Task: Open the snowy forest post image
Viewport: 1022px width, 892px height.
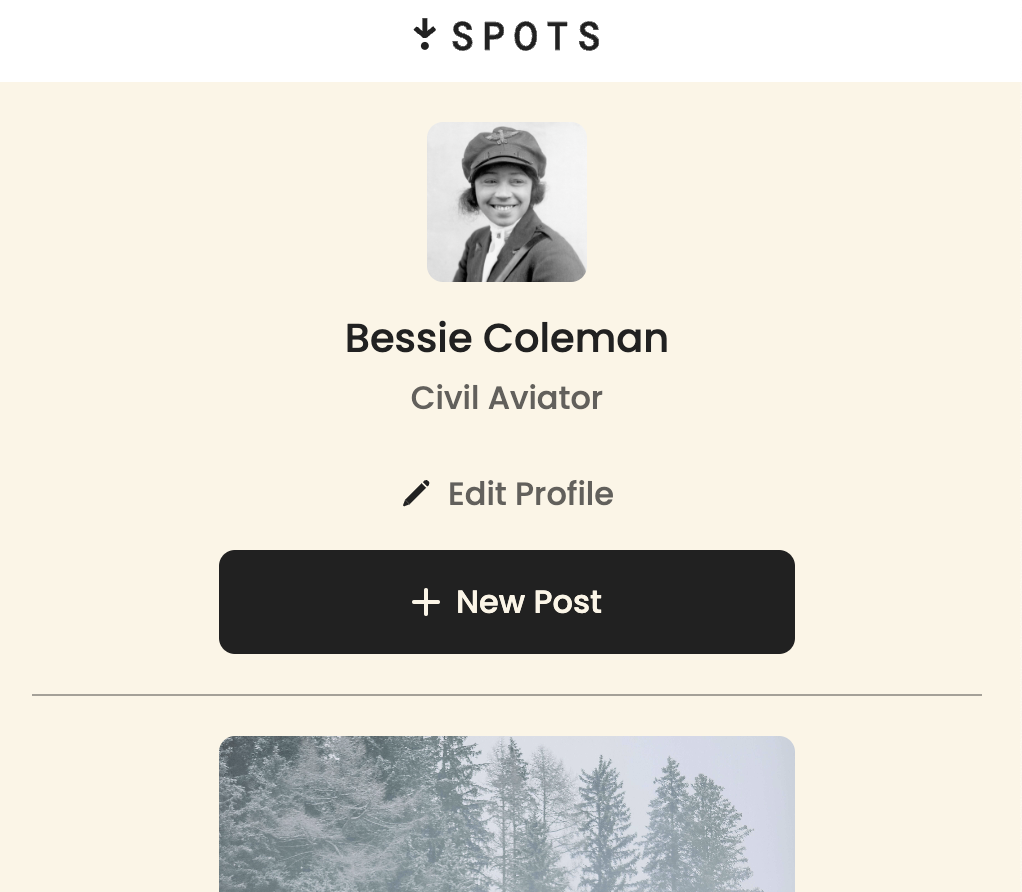Action: [506, 814]
